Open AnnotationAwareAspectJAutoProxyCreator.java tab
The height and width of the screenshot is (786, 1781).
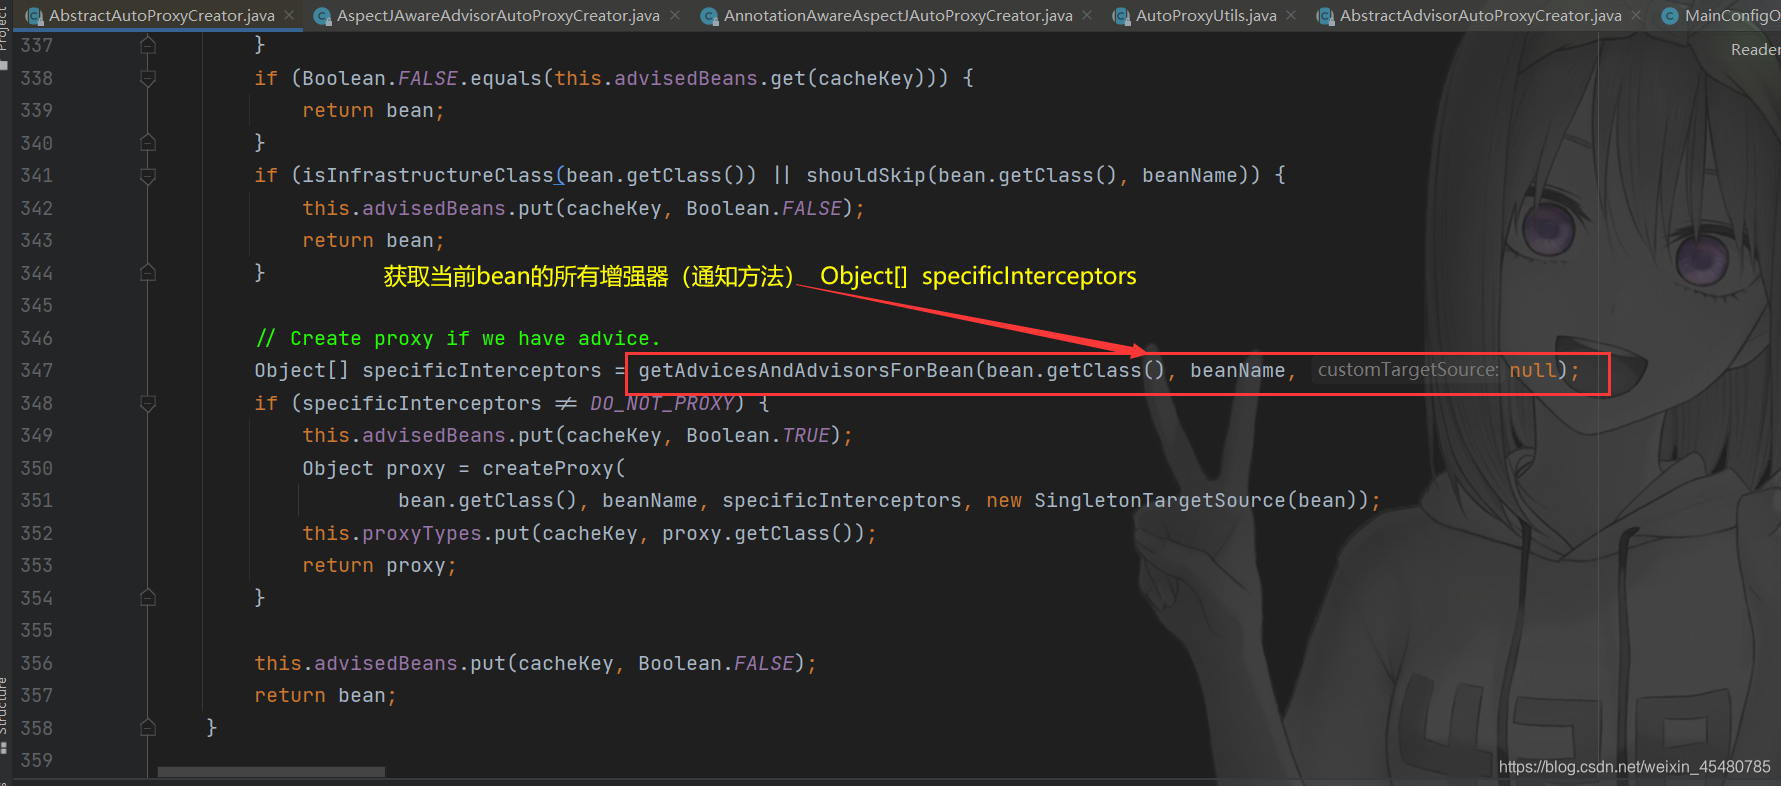[898, 16]
